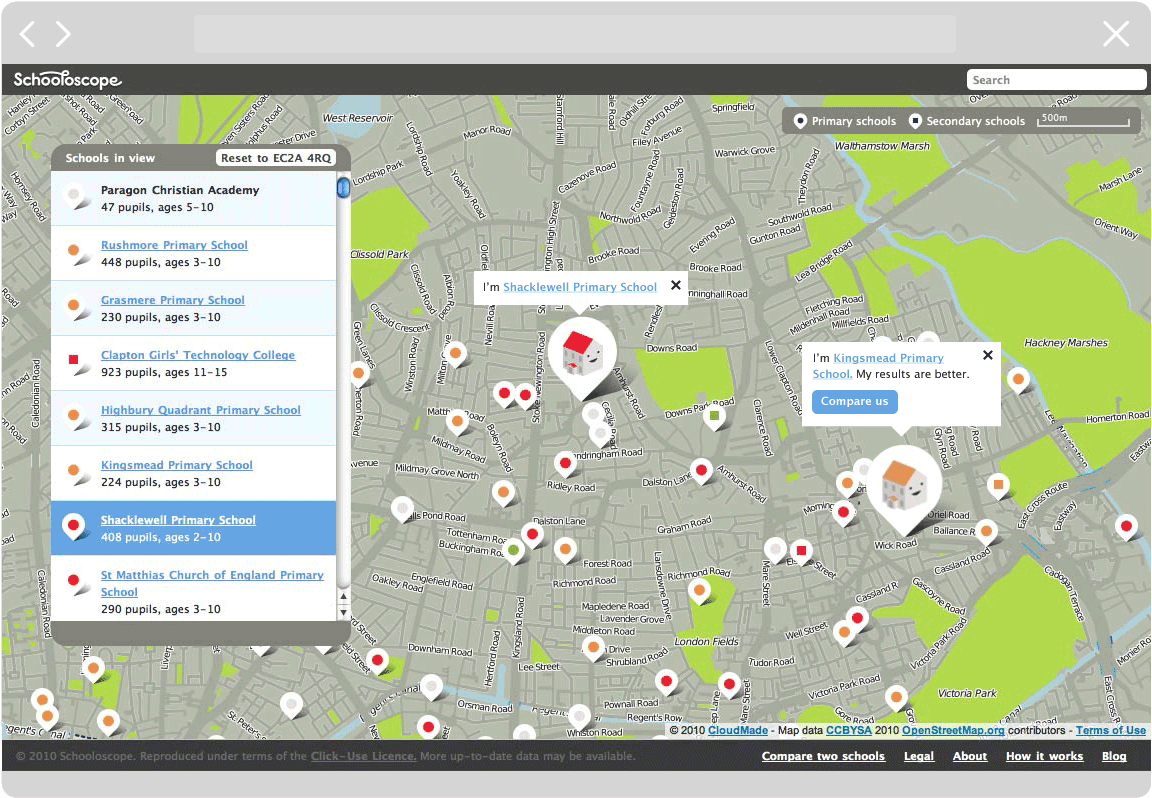Screen dimensions: 1152x798
Task: Open the How it works page
Action: pyautogui.click(x=1044, y=756)
